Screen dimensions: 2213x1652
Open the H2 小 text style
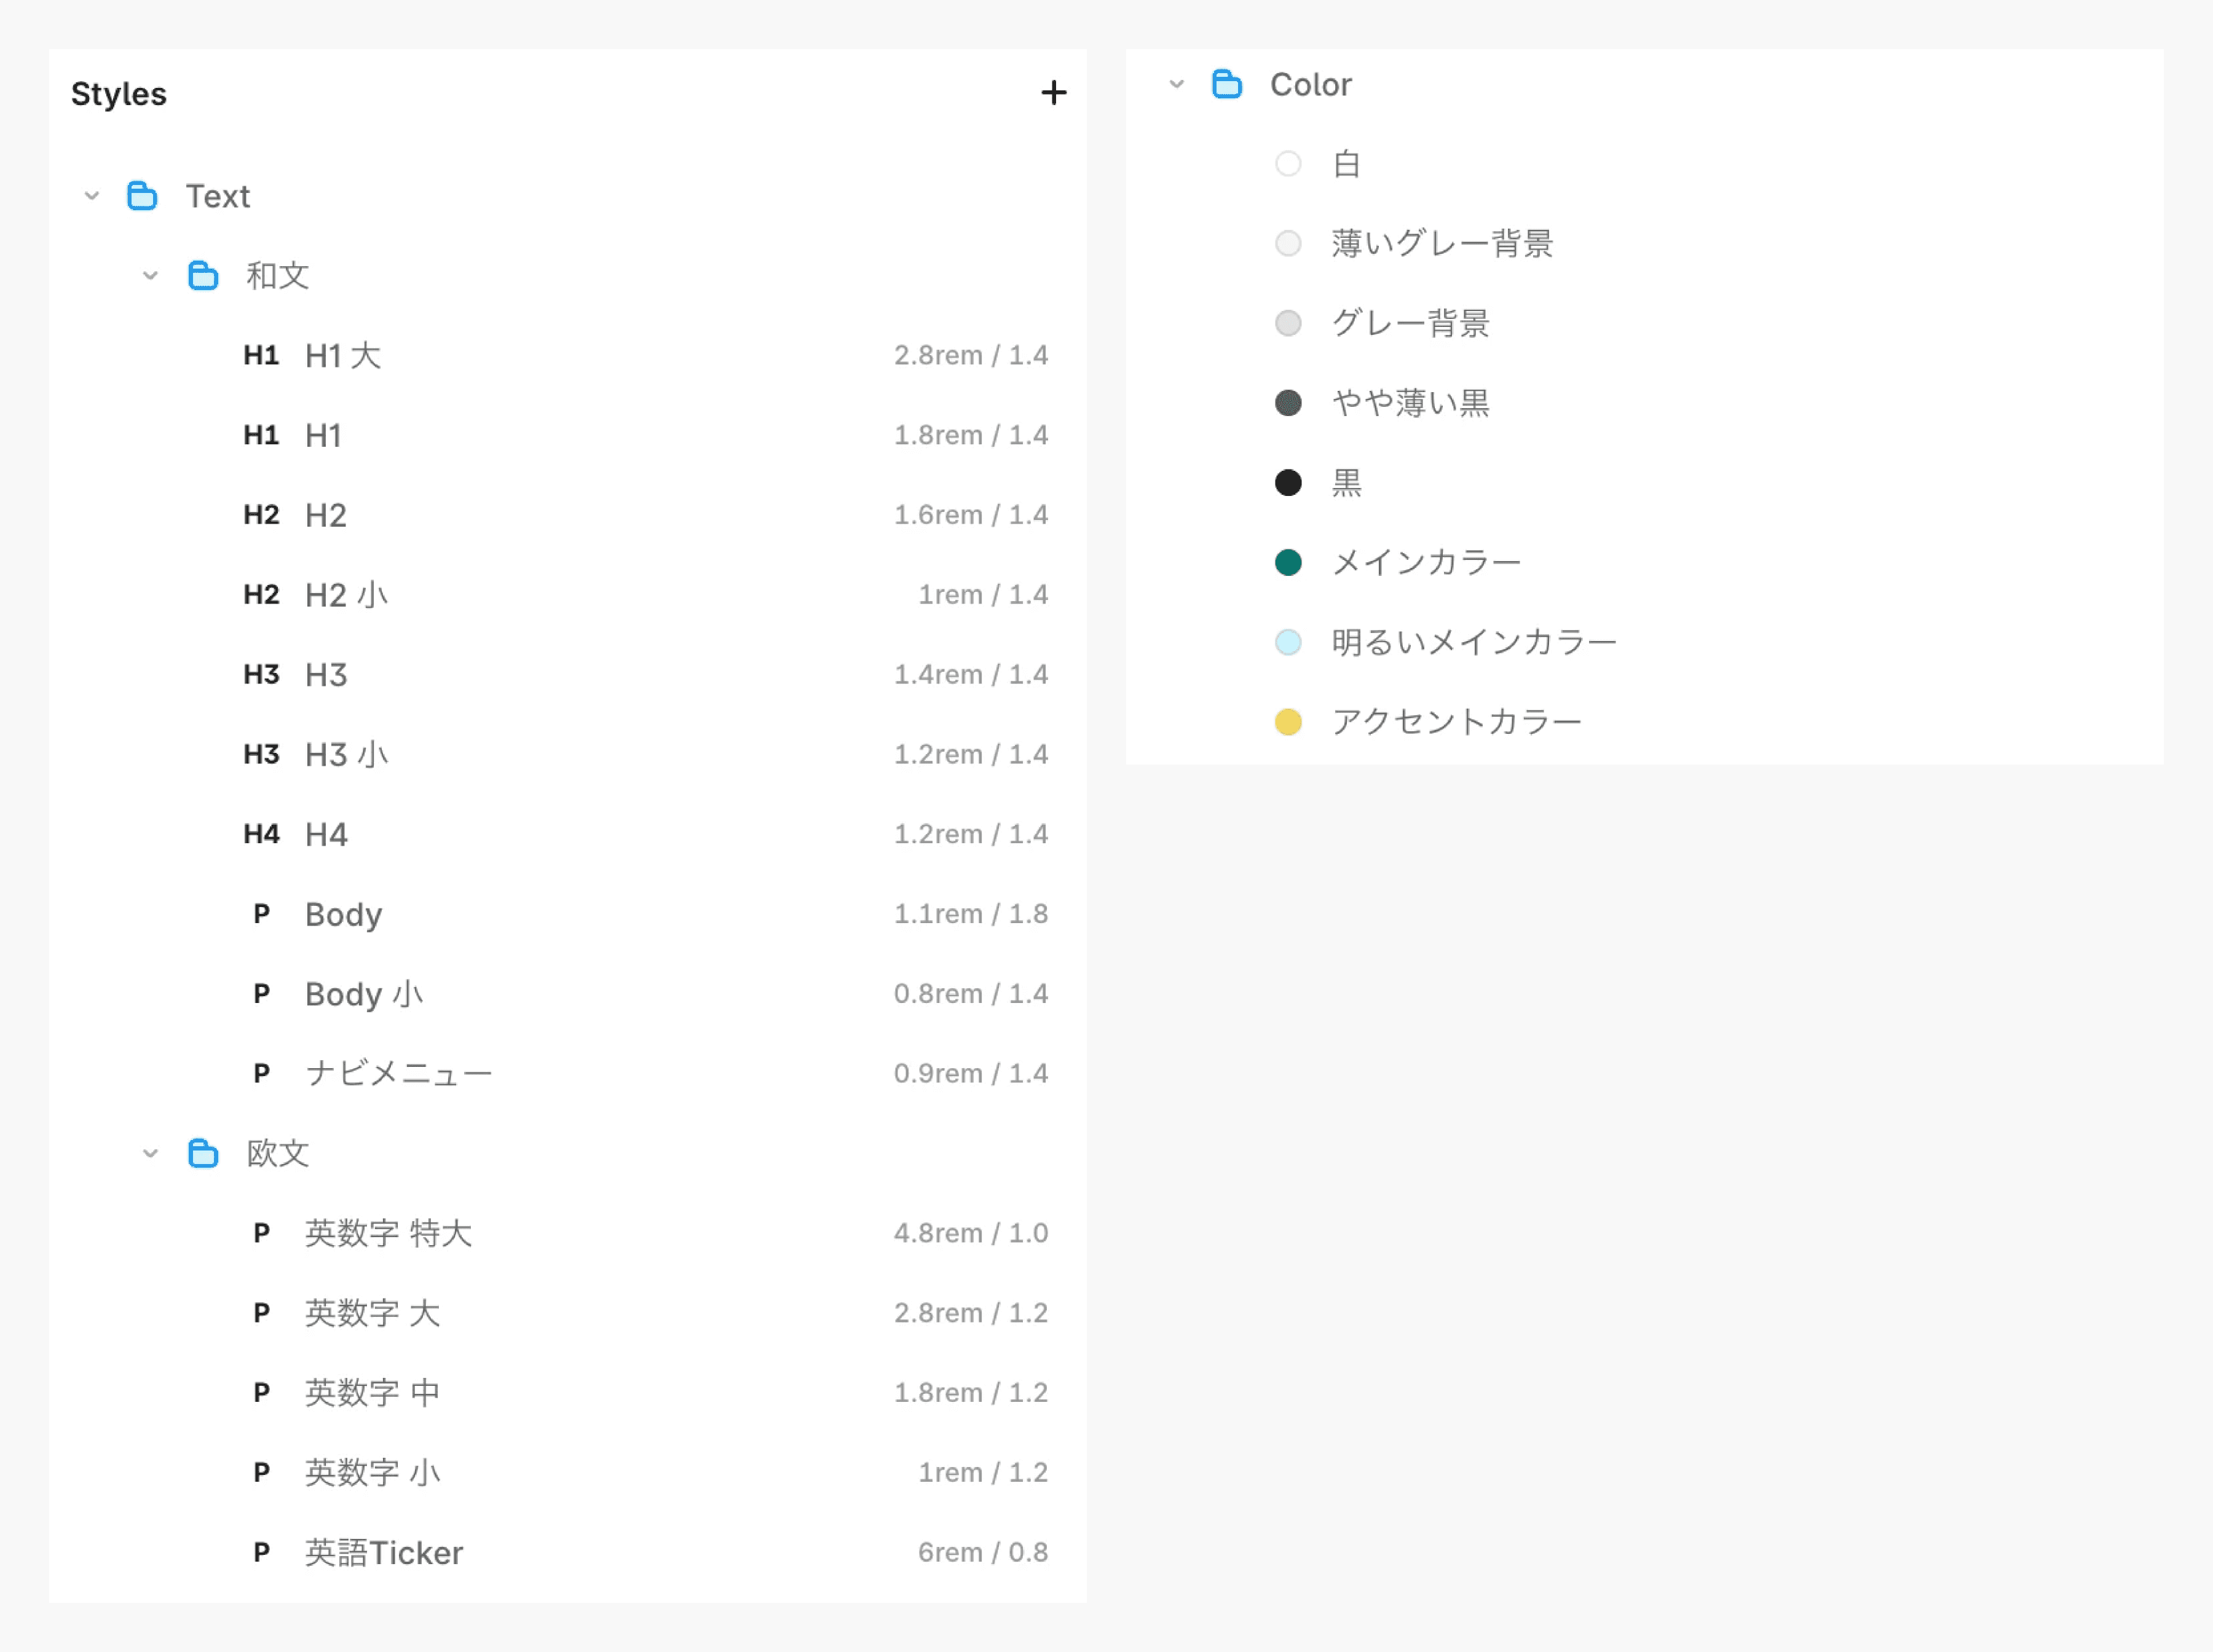(346, 595)
